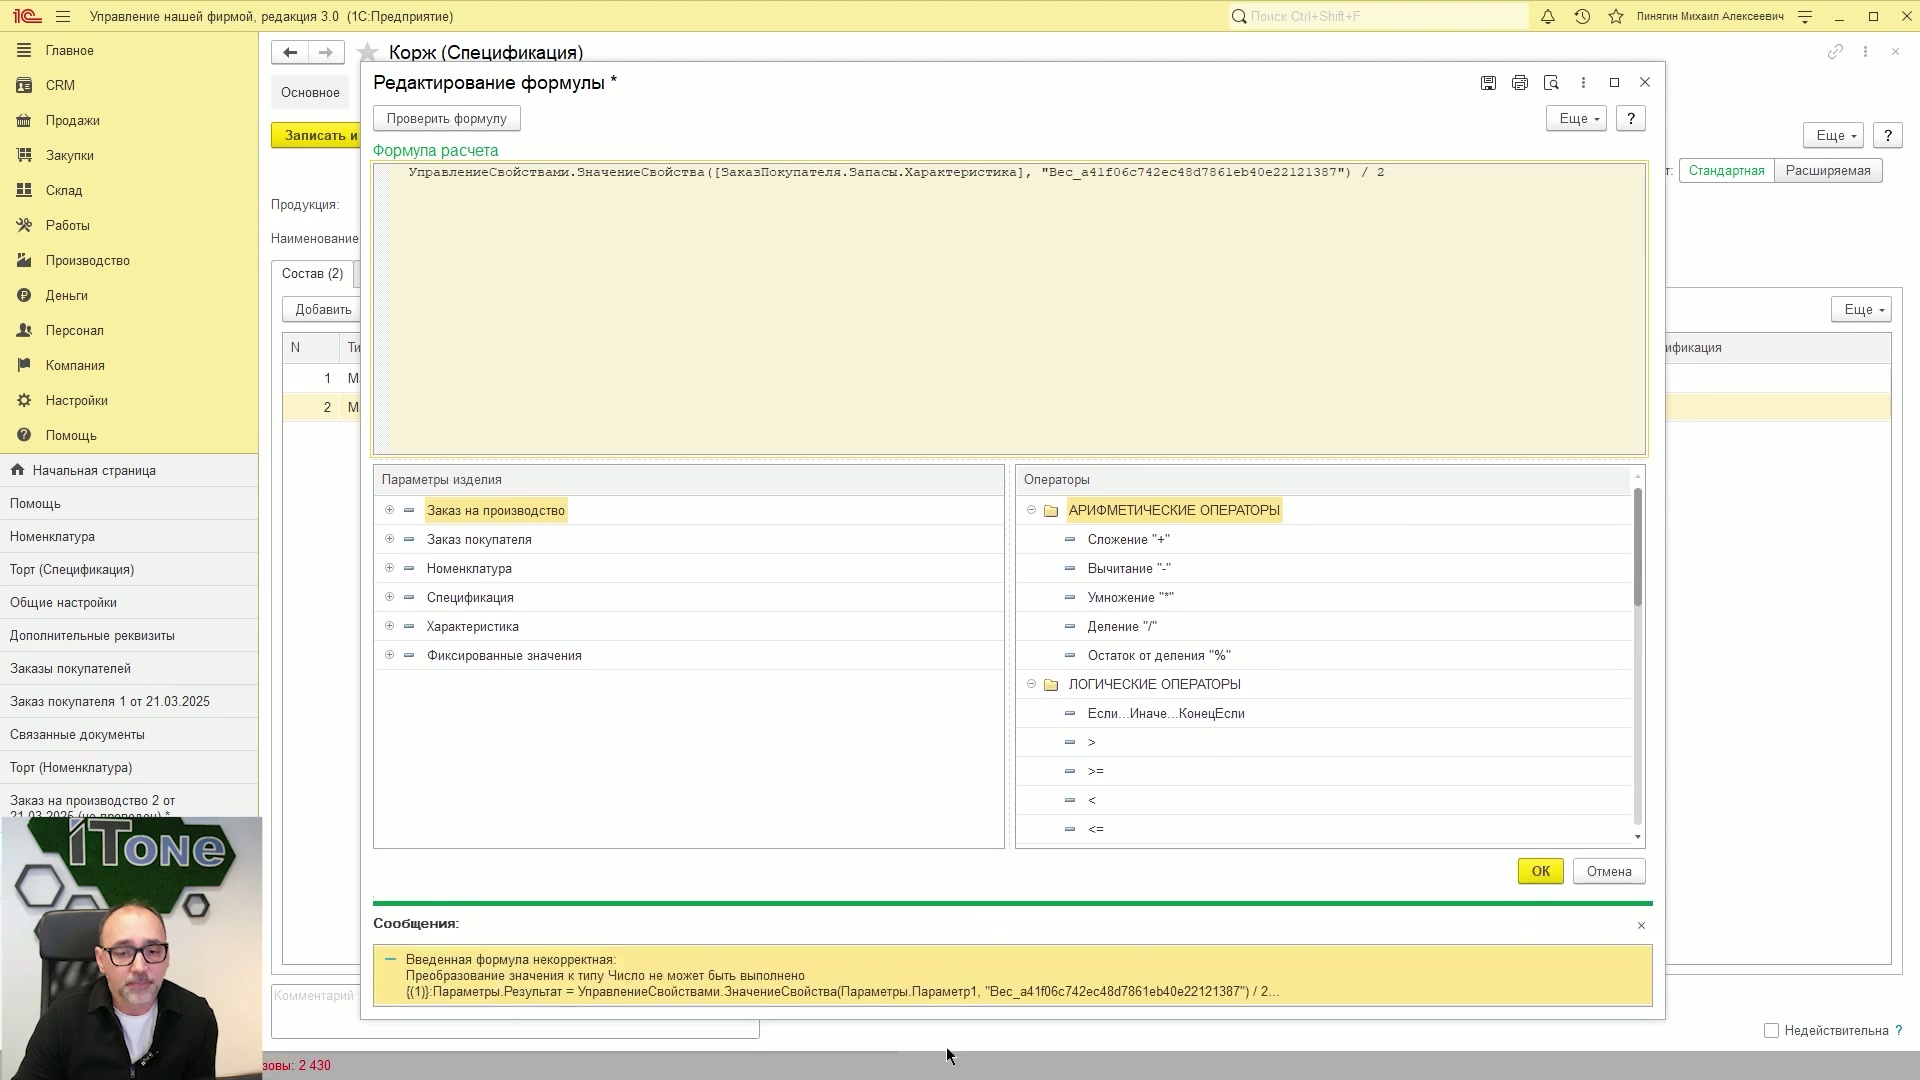Expand the Заказ покупателя parameter node
Screen dimensions: 1920x1080
tap(389, 540)
